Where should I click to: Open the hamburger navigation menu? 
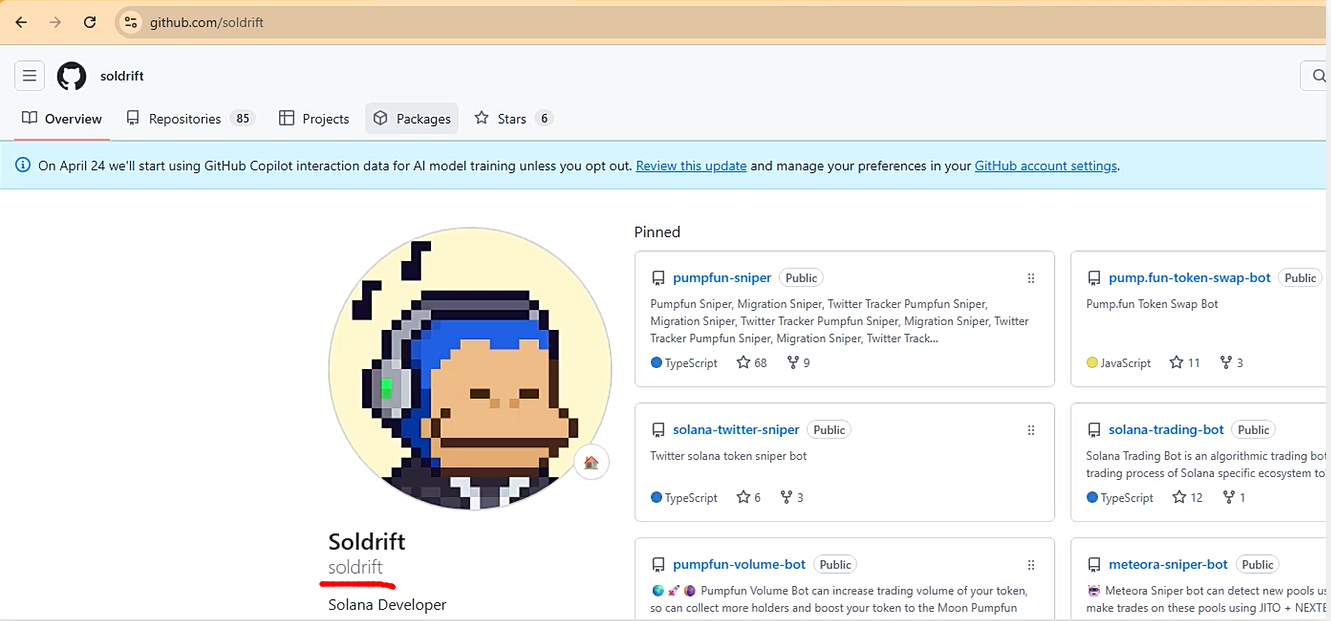[x=29, y=76]
